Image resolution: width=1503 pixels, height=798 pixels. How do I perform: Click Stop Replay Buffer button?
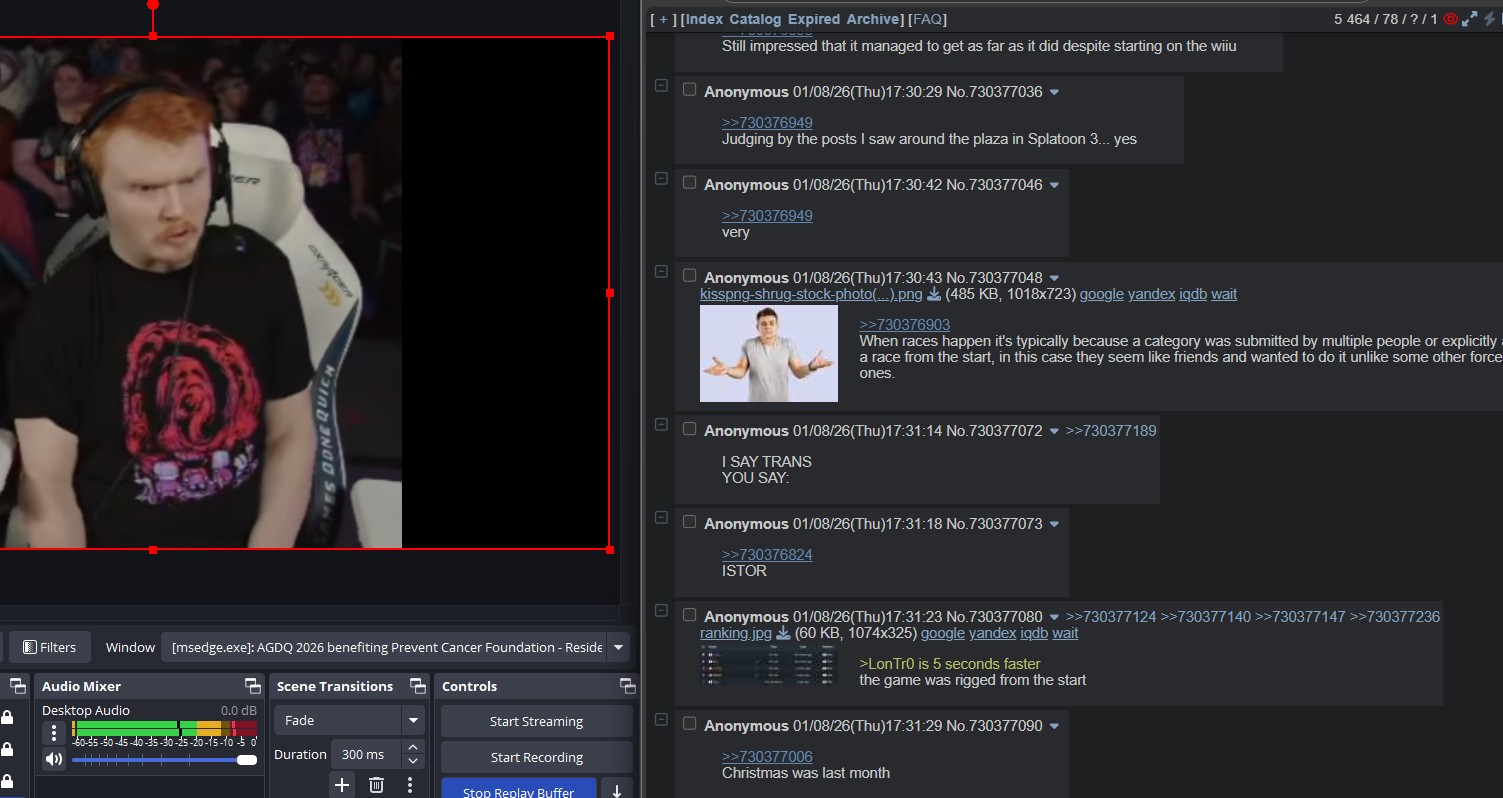pyautogui.click(x=519, y=790)
